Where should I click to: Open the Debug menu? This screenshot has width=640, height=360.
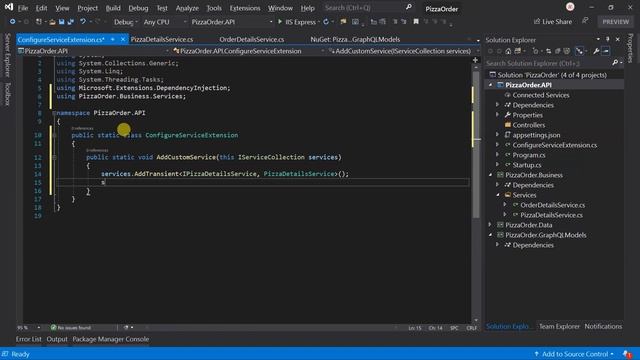(x=138, y=8)
